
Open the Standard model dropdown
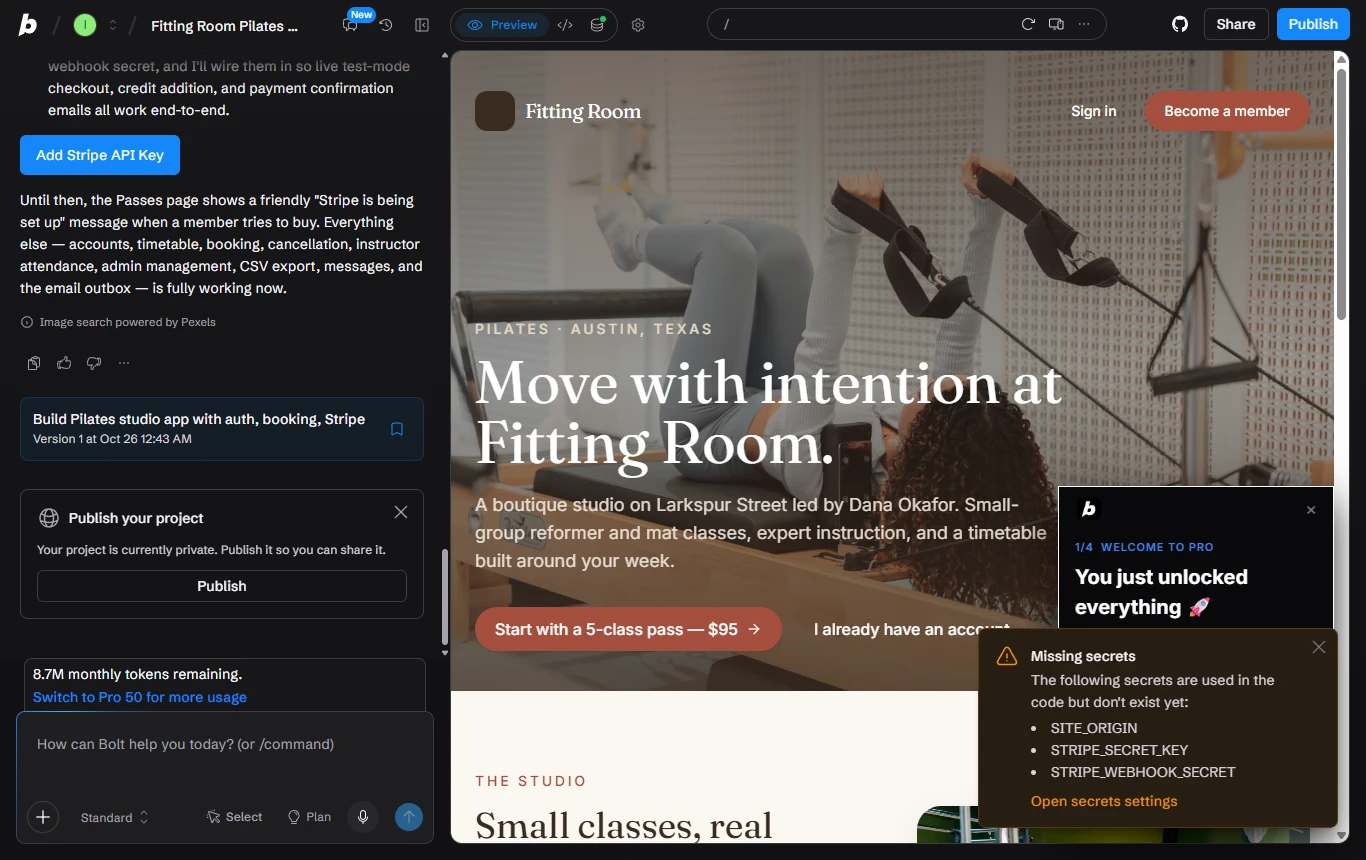(x=115, y=817)
